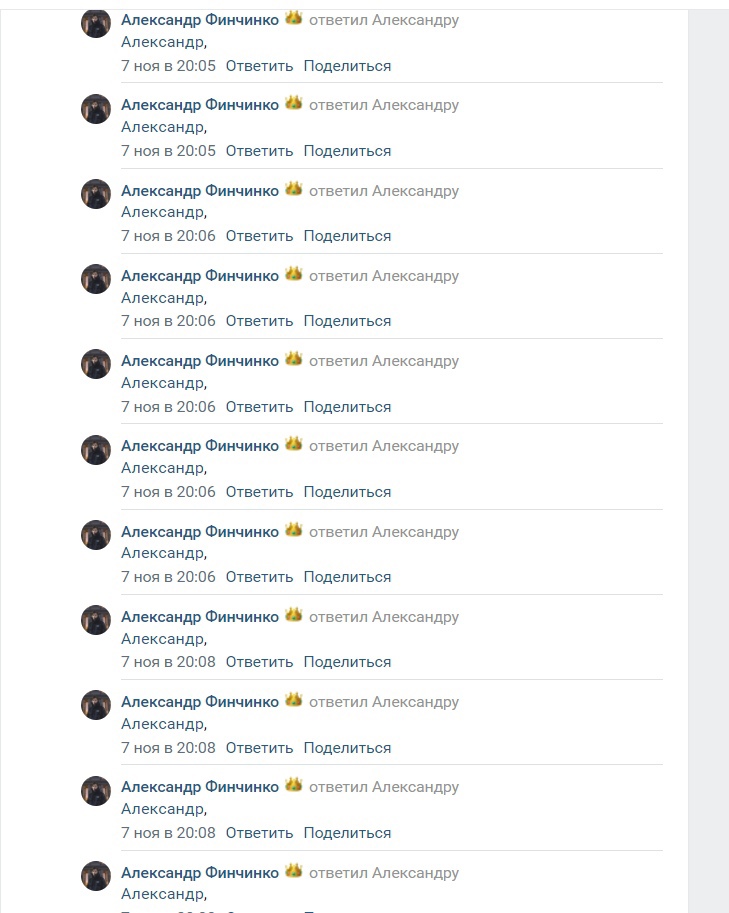Viewport: 729px width, 913px height.
Task: Click the crown icon in the topmost comment
Action: click(293, 18)
